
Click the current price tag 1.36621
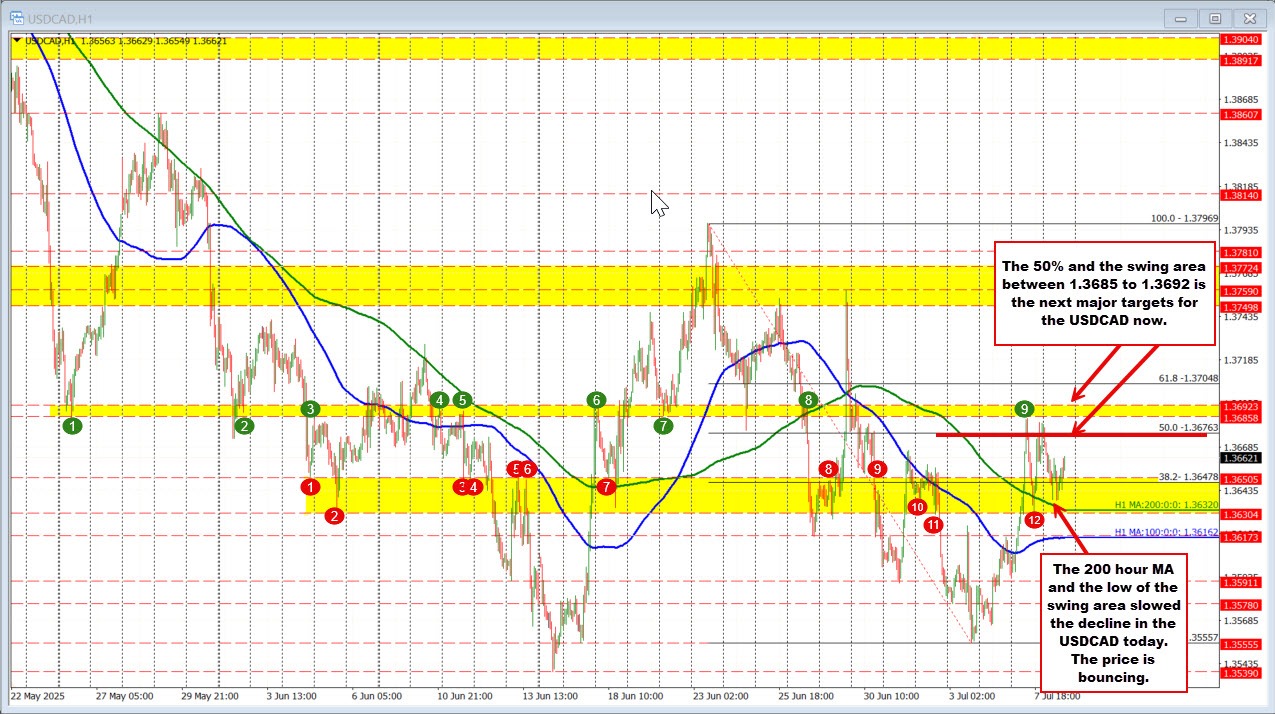(x=1243, y=455)
